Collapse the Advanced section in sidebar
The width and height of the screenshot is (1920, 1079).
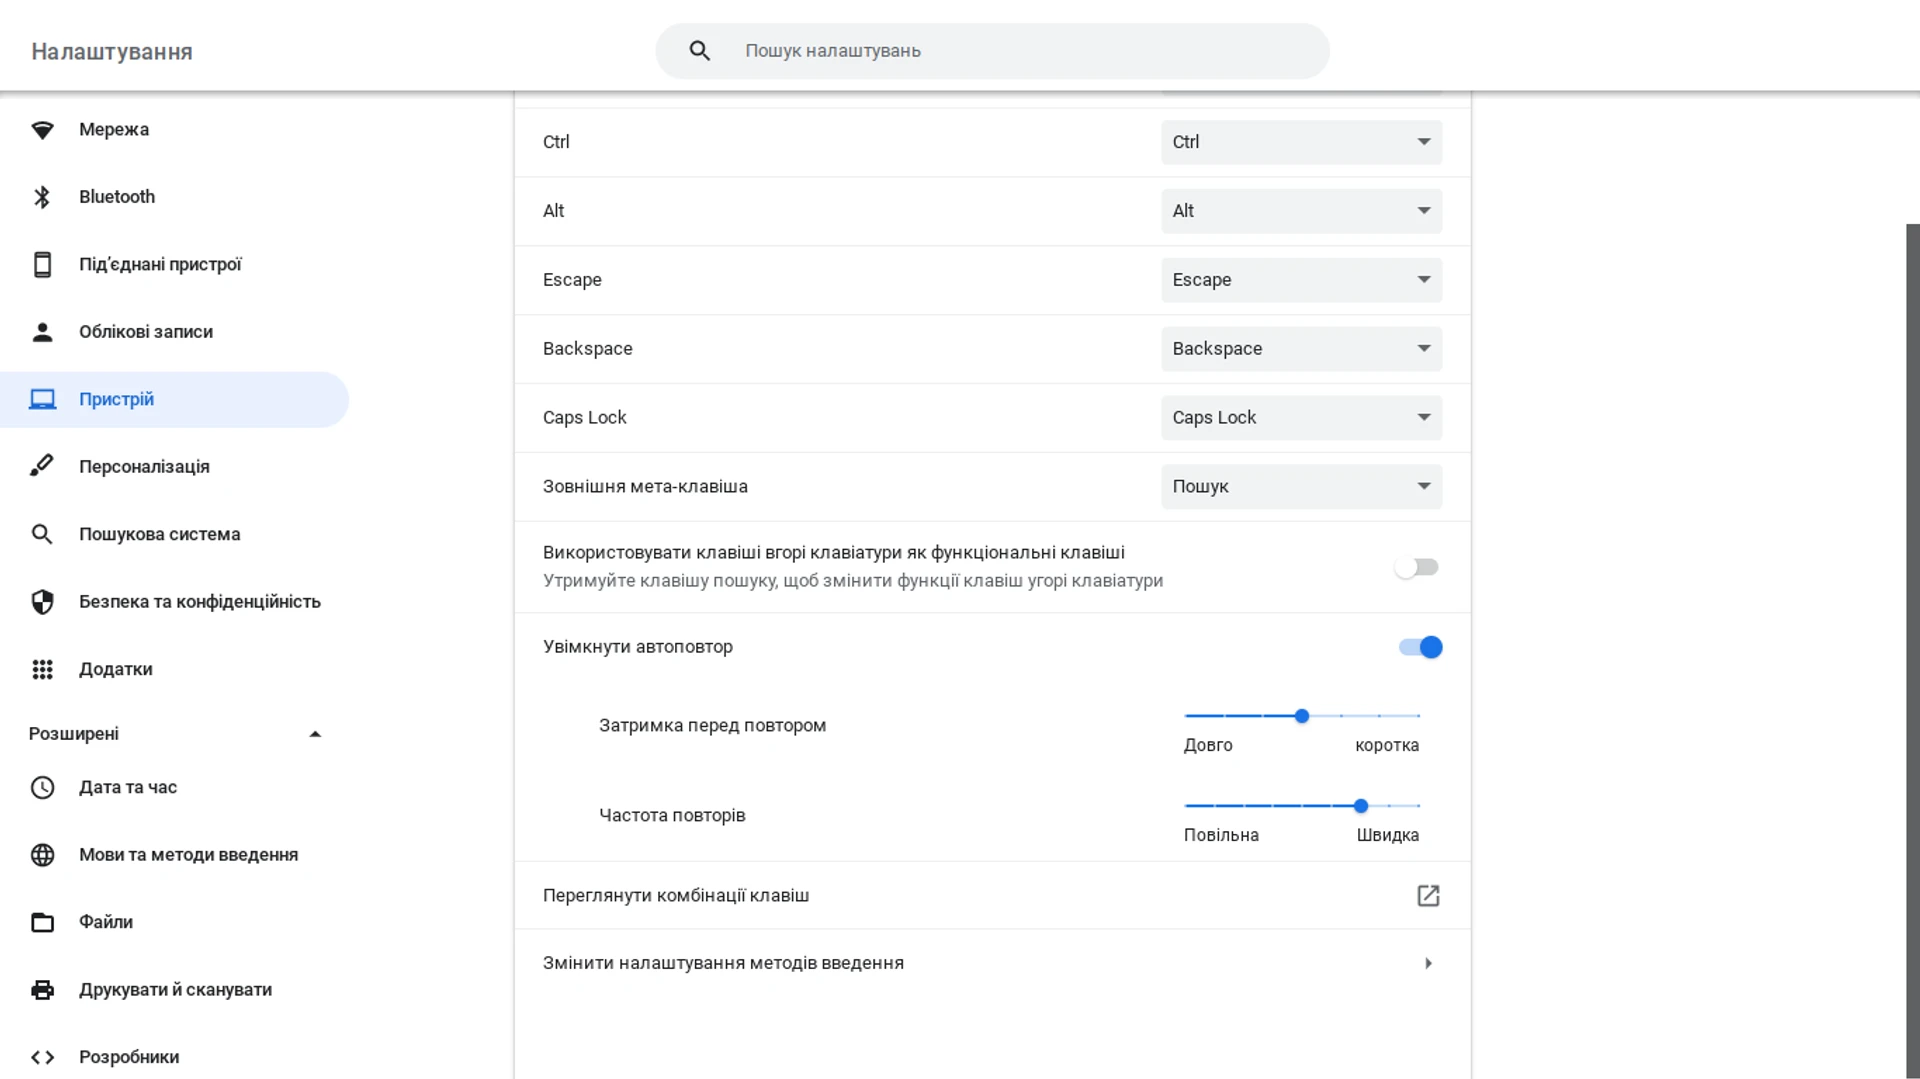315,734
